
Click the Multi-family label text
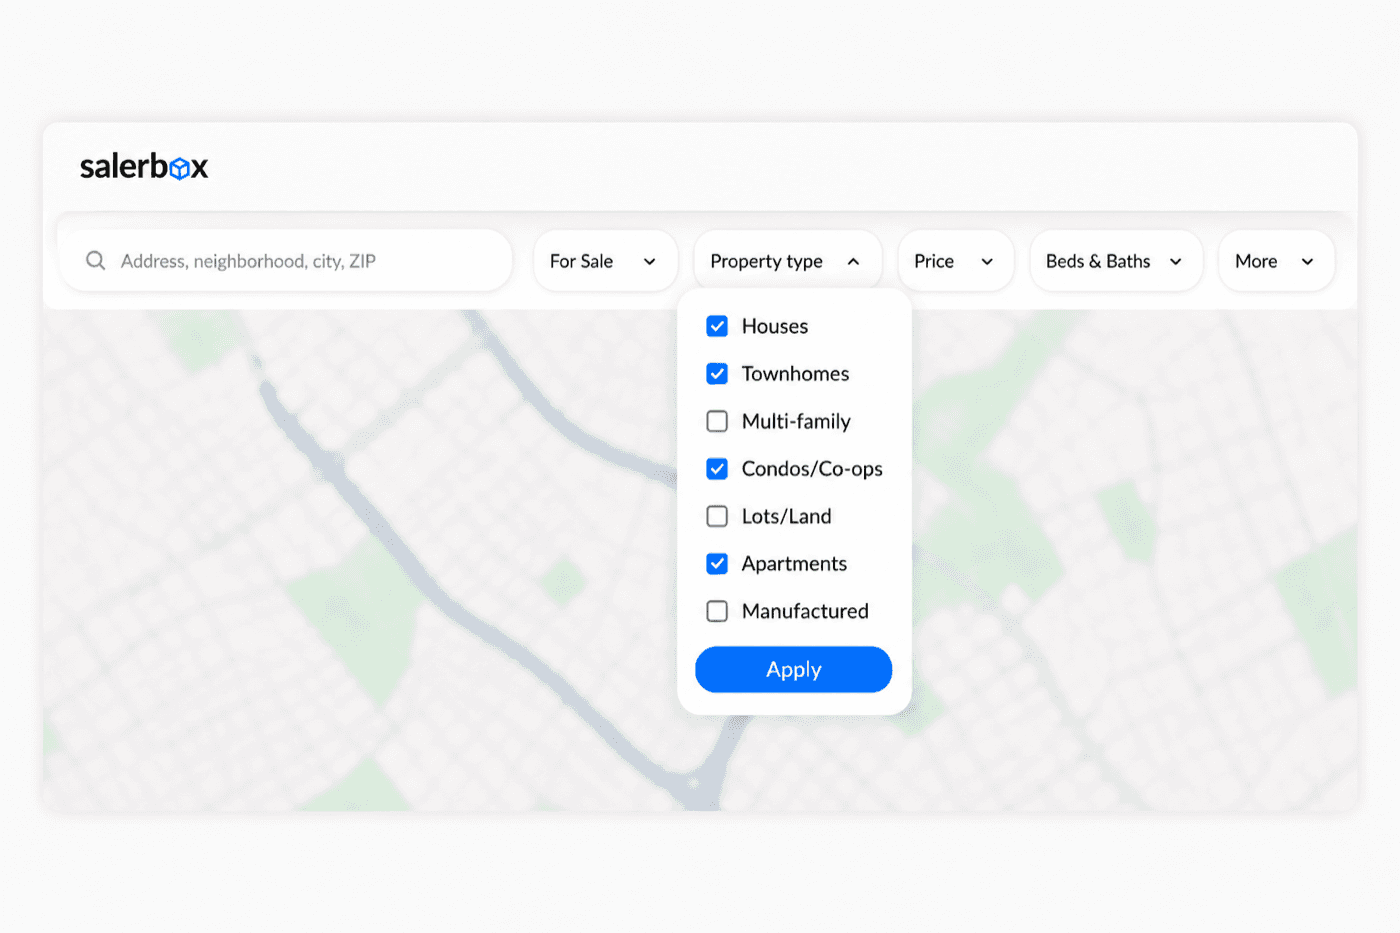click(x=796, y=421)
